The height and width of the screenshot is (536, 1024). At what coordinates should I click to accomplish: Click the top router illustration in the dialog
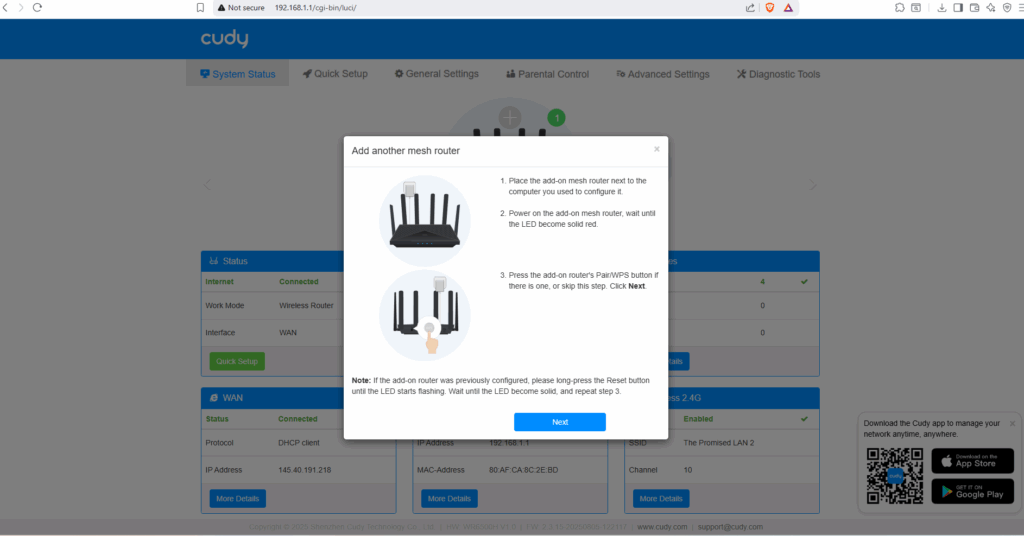pos(424,221)
